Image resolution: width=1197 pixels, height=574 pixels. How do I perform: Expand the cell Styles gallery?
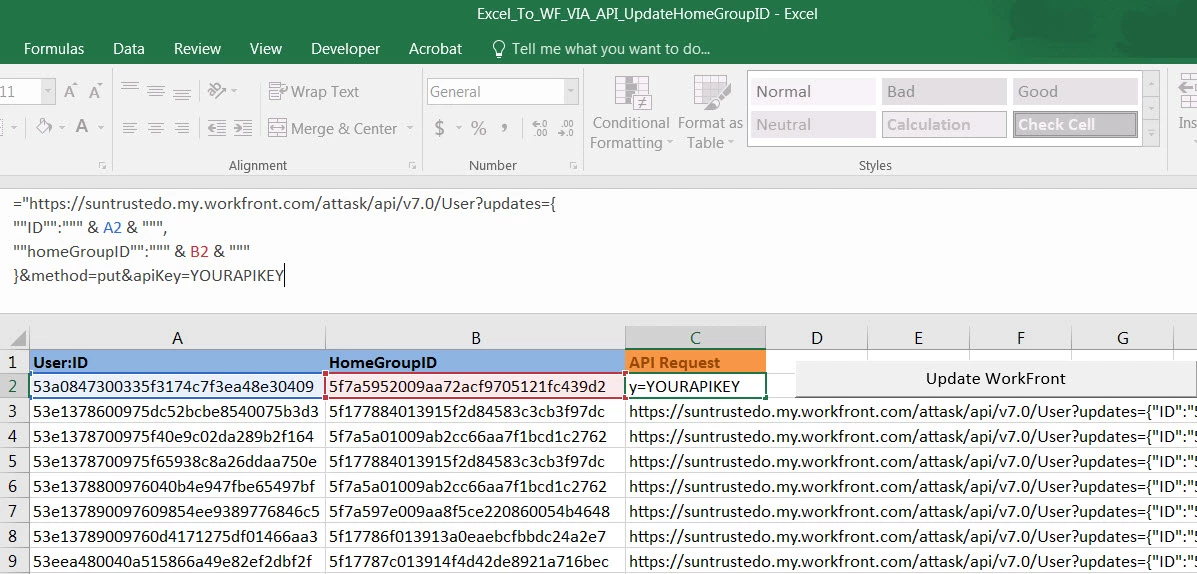tap(1151, 133)
